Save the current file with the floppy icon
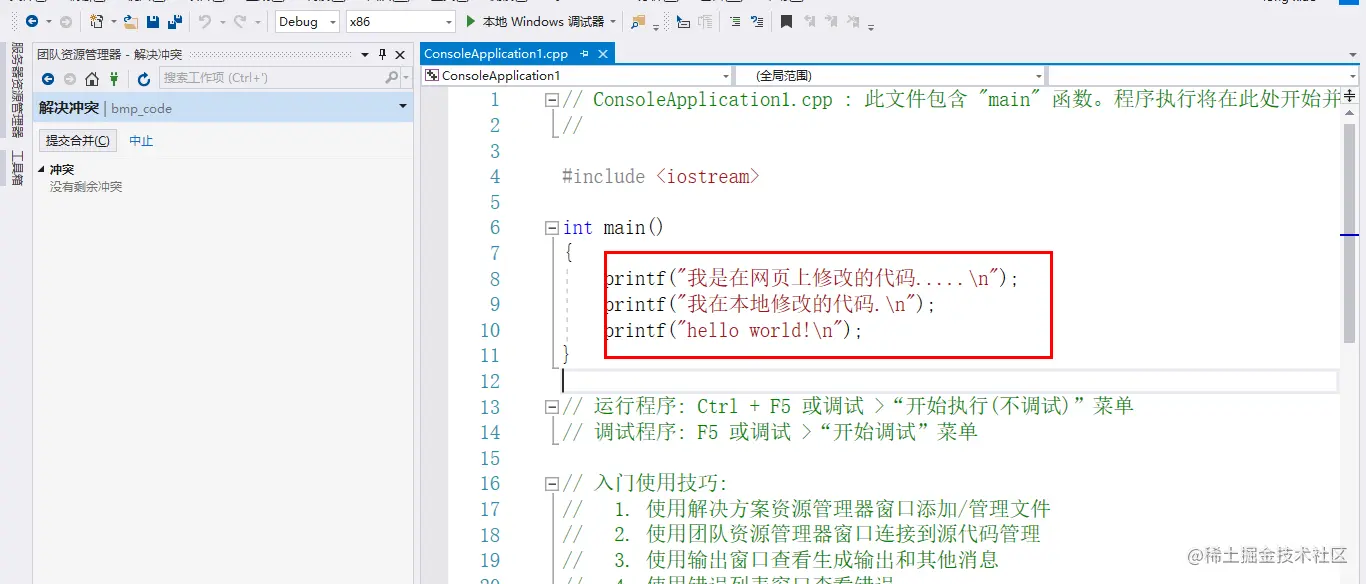Image resolution: width=1366 pixels, height=584 pixels. click(x=153, y=21)
